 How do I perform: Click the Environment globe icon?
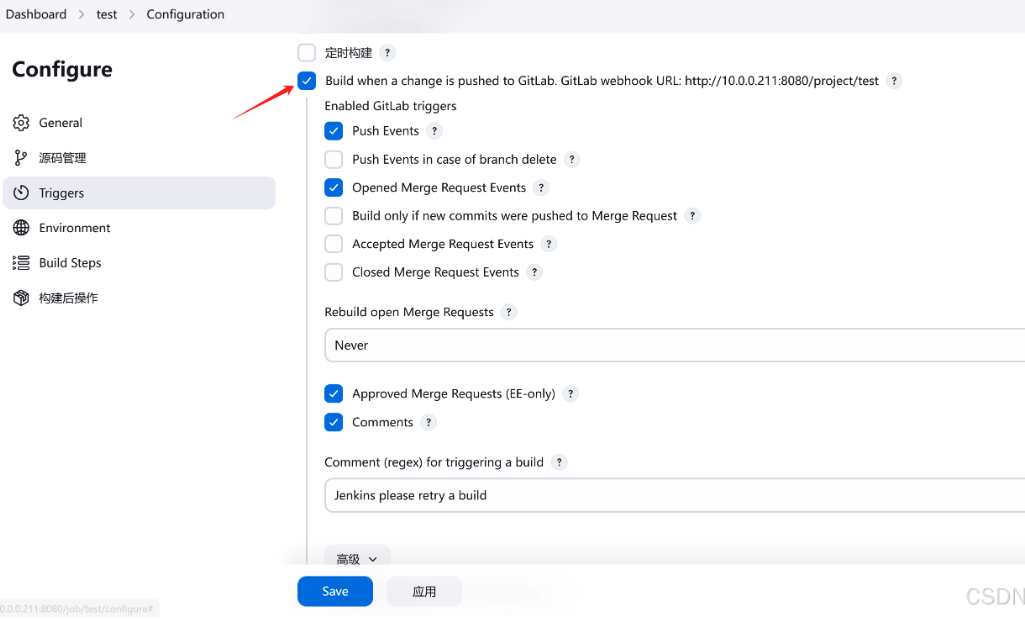(21, 227)
